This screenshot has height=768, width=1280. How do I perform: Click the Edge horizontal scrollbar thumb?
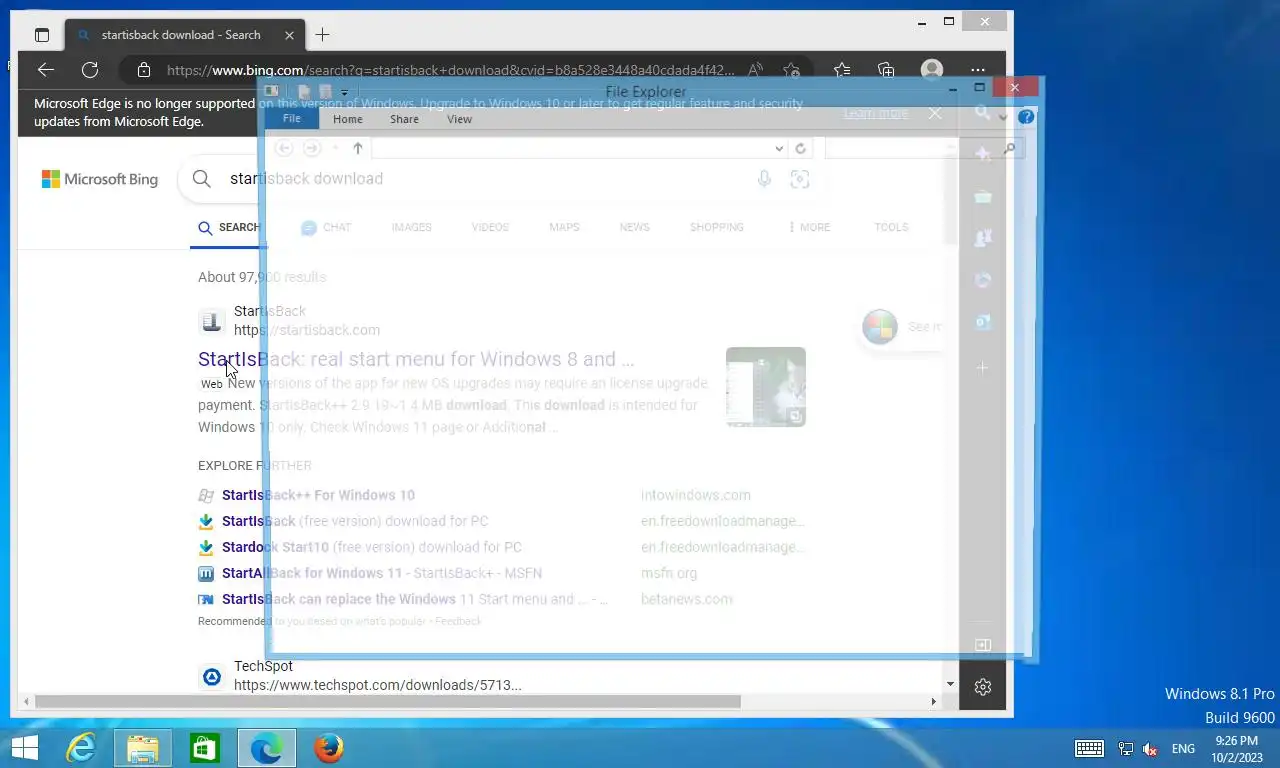tap(387, 702)
